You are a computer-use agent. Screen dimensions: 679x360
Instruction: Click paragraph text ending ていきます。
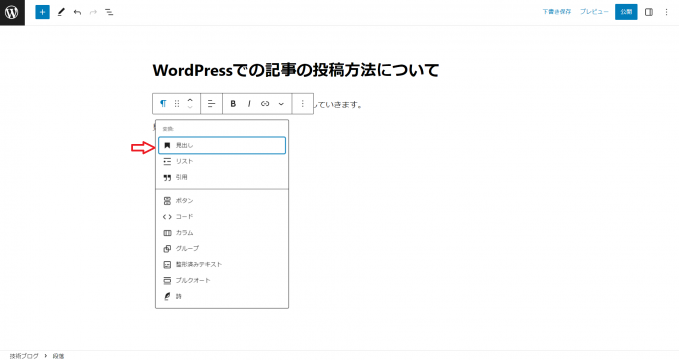pyautogui.click(x=338, y=104)
